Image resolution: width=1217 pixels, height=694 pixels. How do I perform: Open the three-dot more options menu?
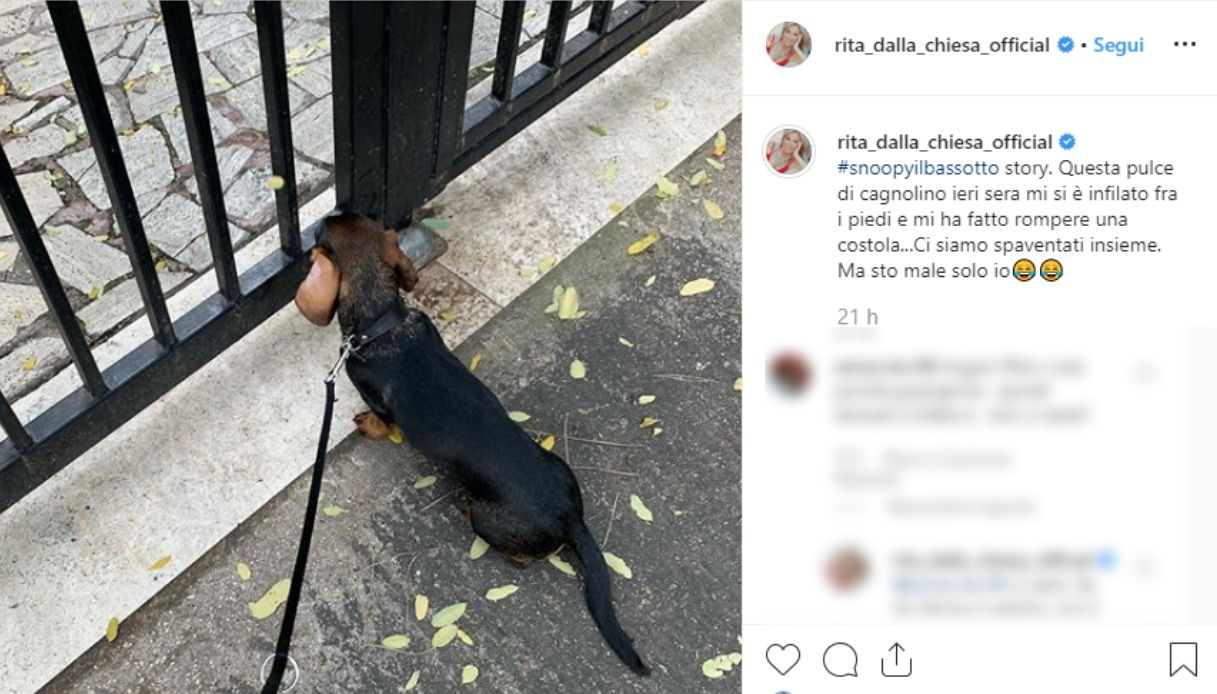point(1184,45)
